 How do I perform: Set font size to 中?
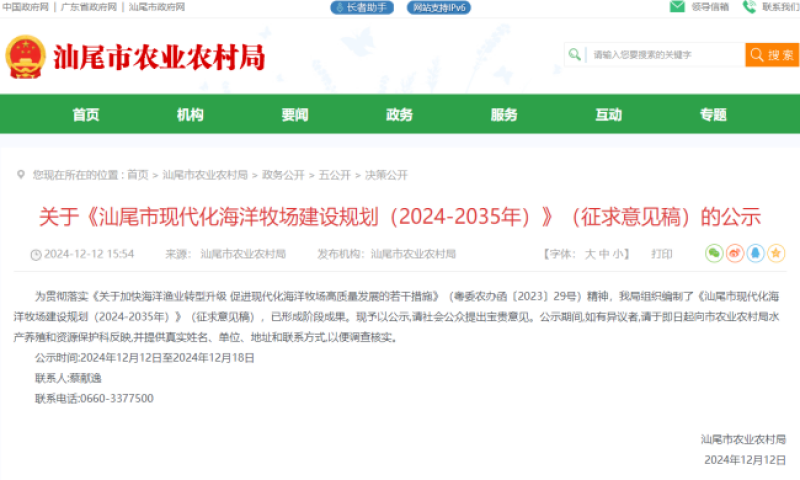[x=604, y=254]
